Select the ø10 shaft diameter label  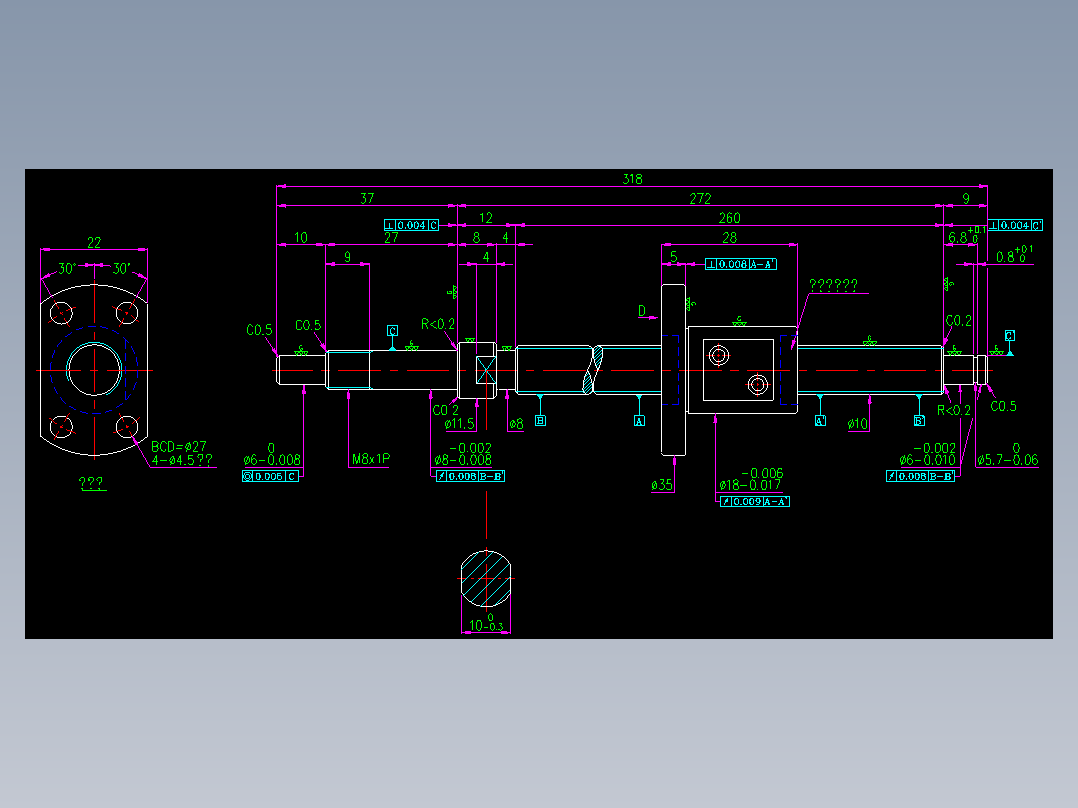[857, 424]
